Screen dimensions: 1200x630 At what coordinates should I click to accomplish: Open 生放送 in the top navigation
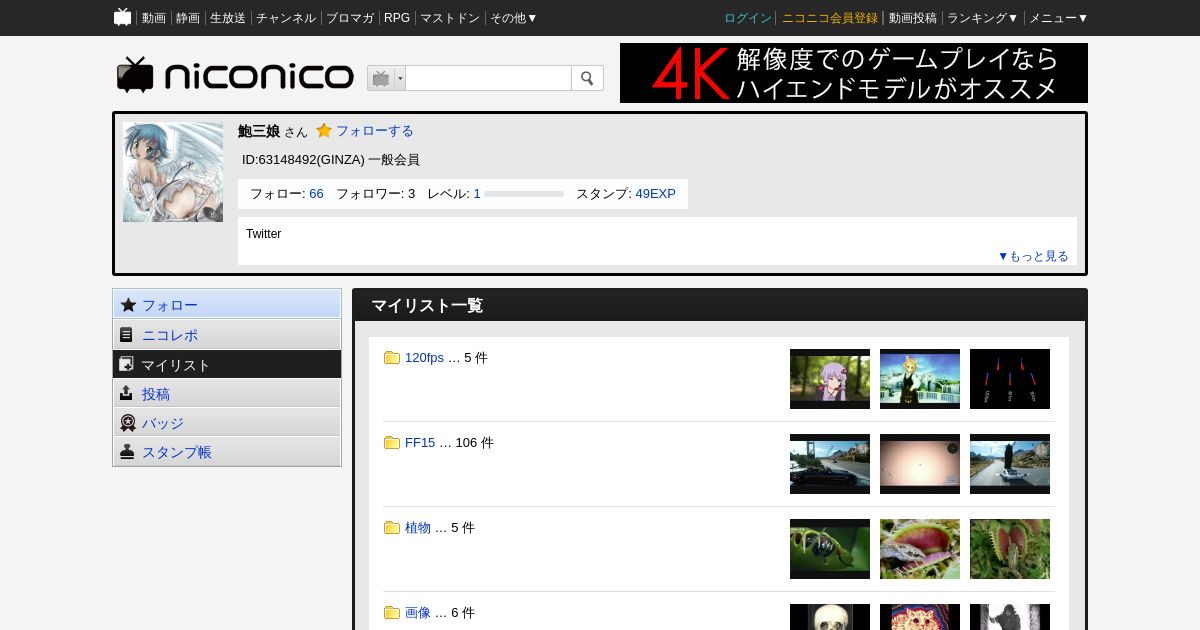click(228, 18)
